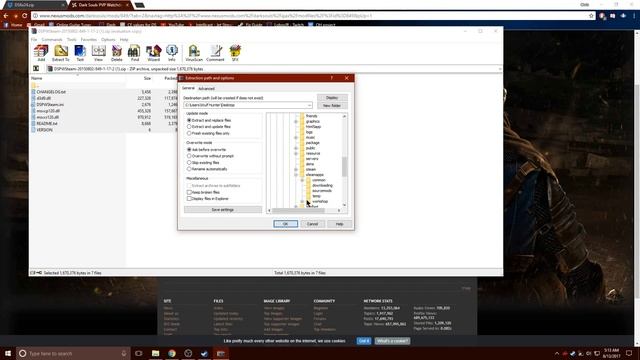The image size is (640, 360).
Task: Click the folder tree horizontal scrollbar thumb
Action: (x=298, y=211)
